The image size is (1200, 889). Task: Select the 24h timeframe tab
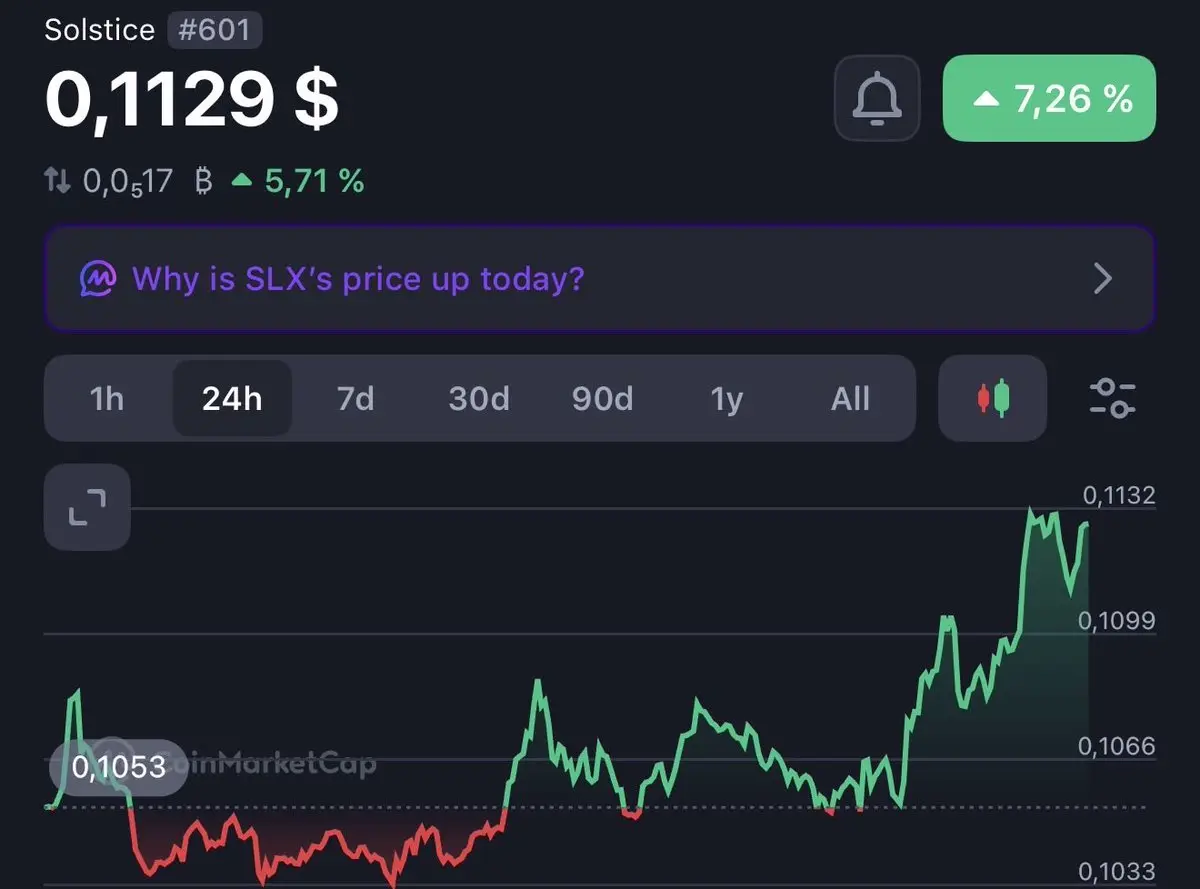tap(232, 399)
